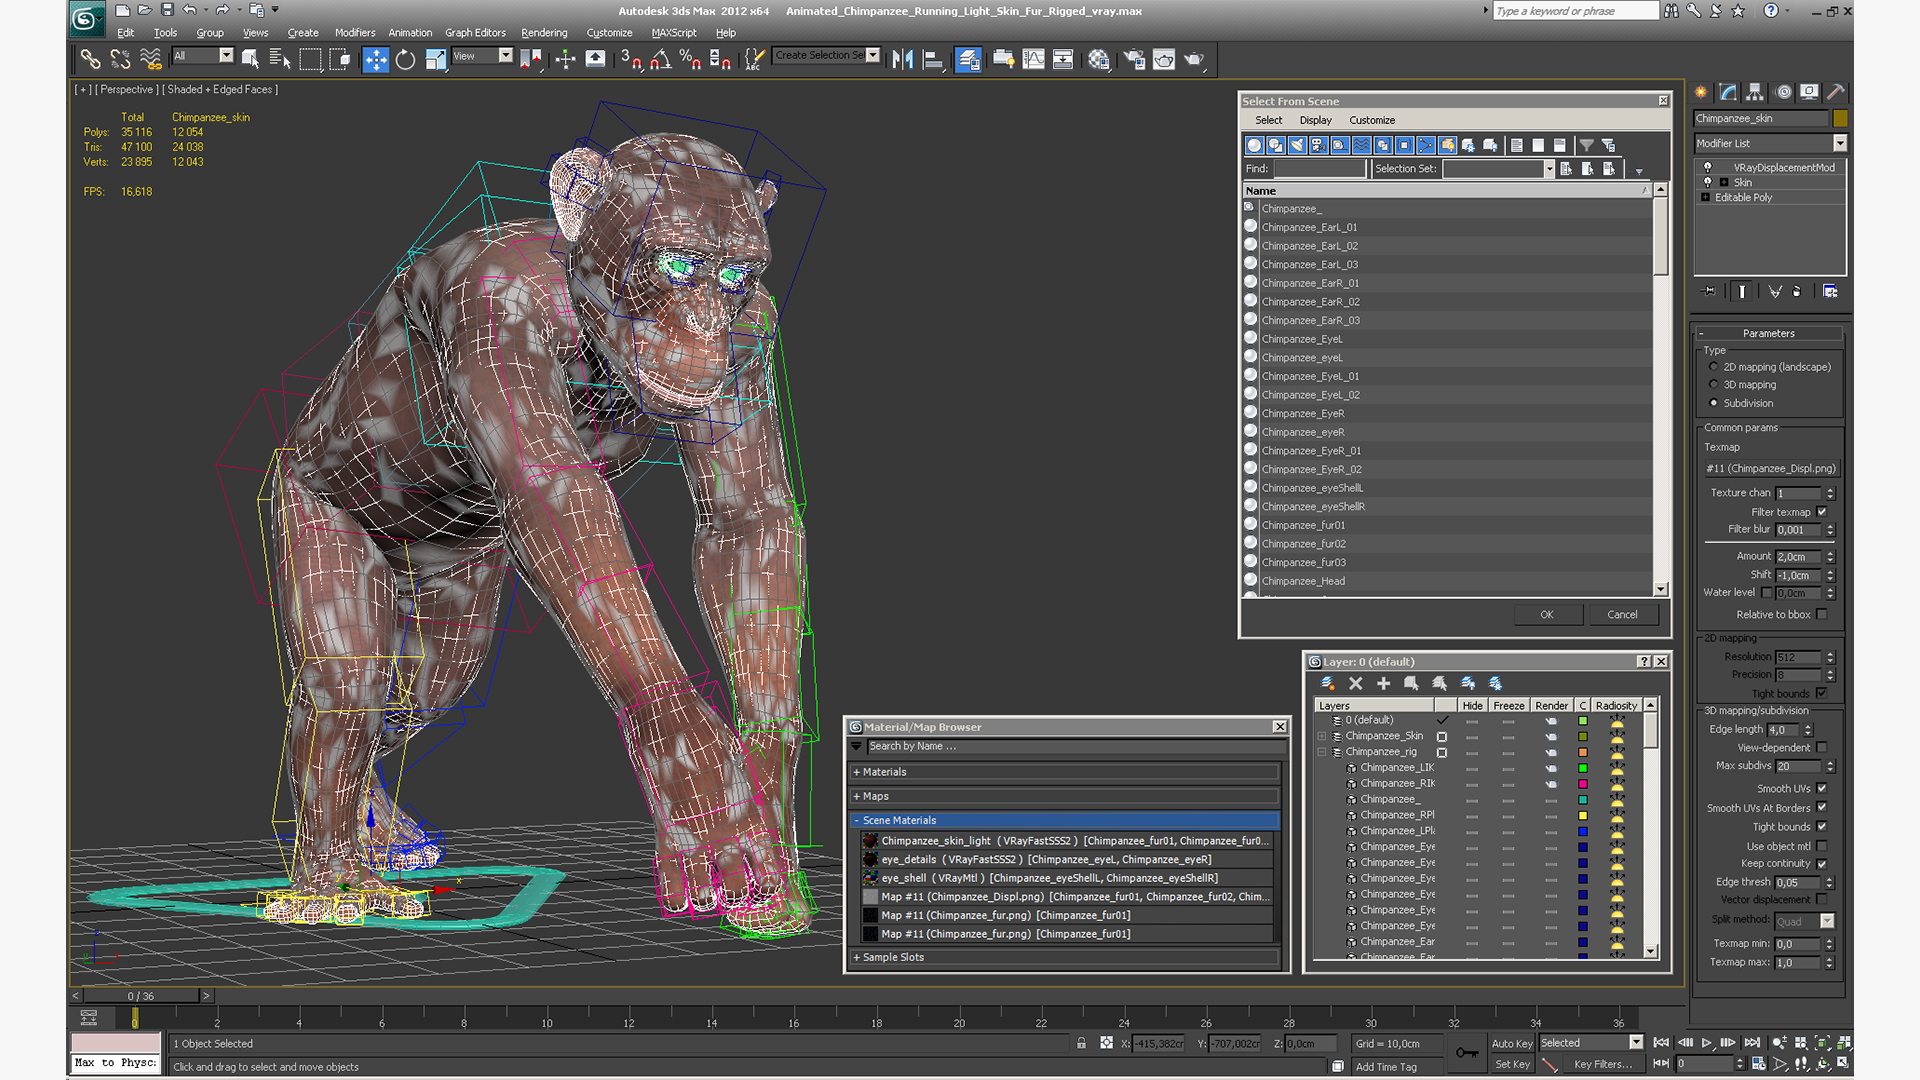Click OK in Select From Scene dialog

coord(1547,615)
